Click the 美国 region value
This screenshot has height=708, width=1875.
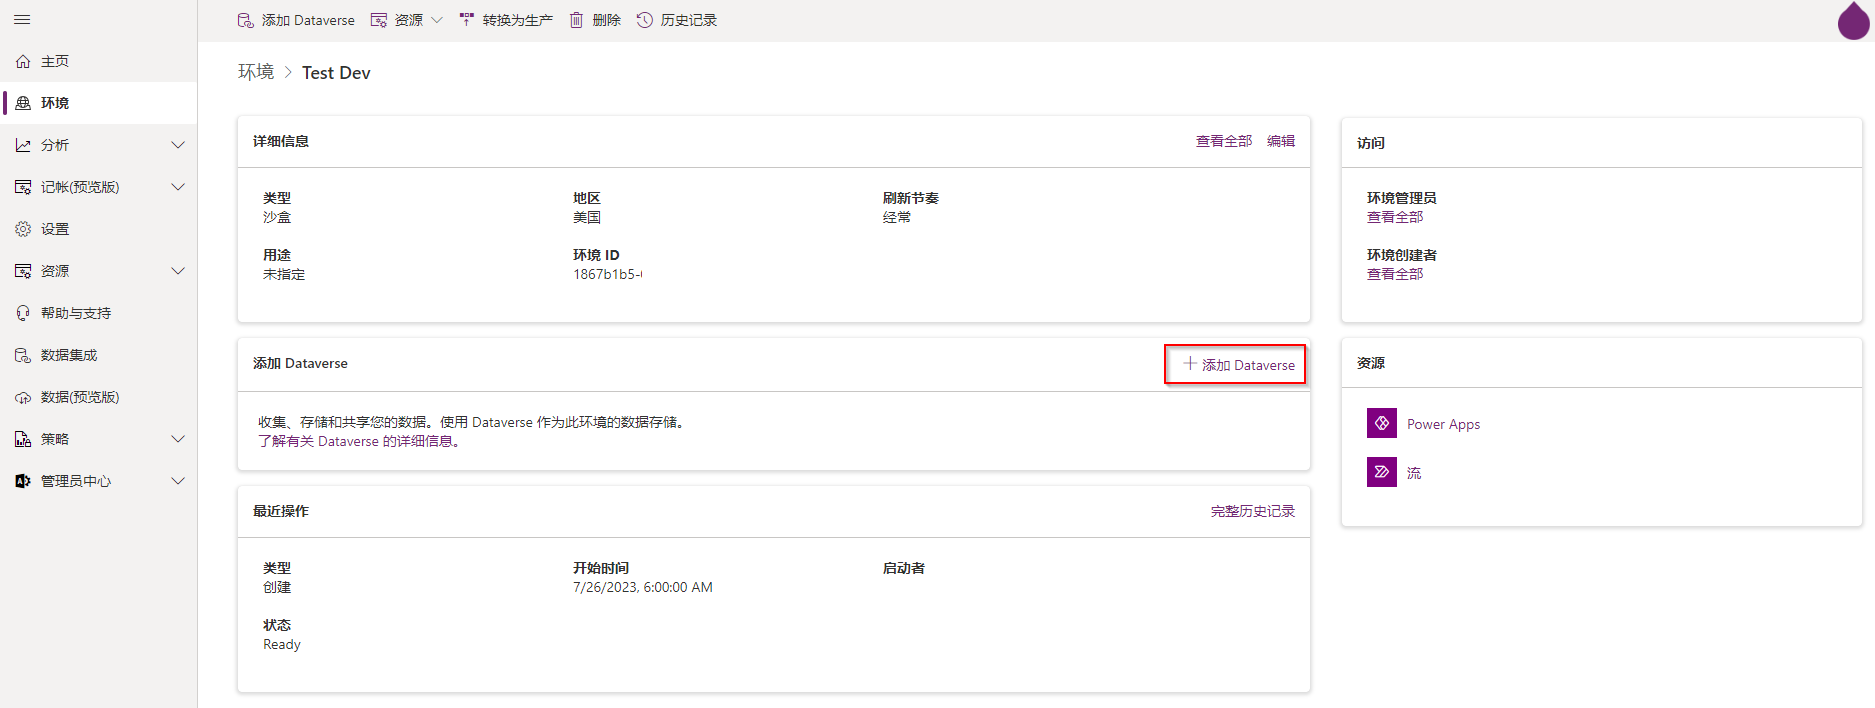pyautogui.click(x=587, y=217)
